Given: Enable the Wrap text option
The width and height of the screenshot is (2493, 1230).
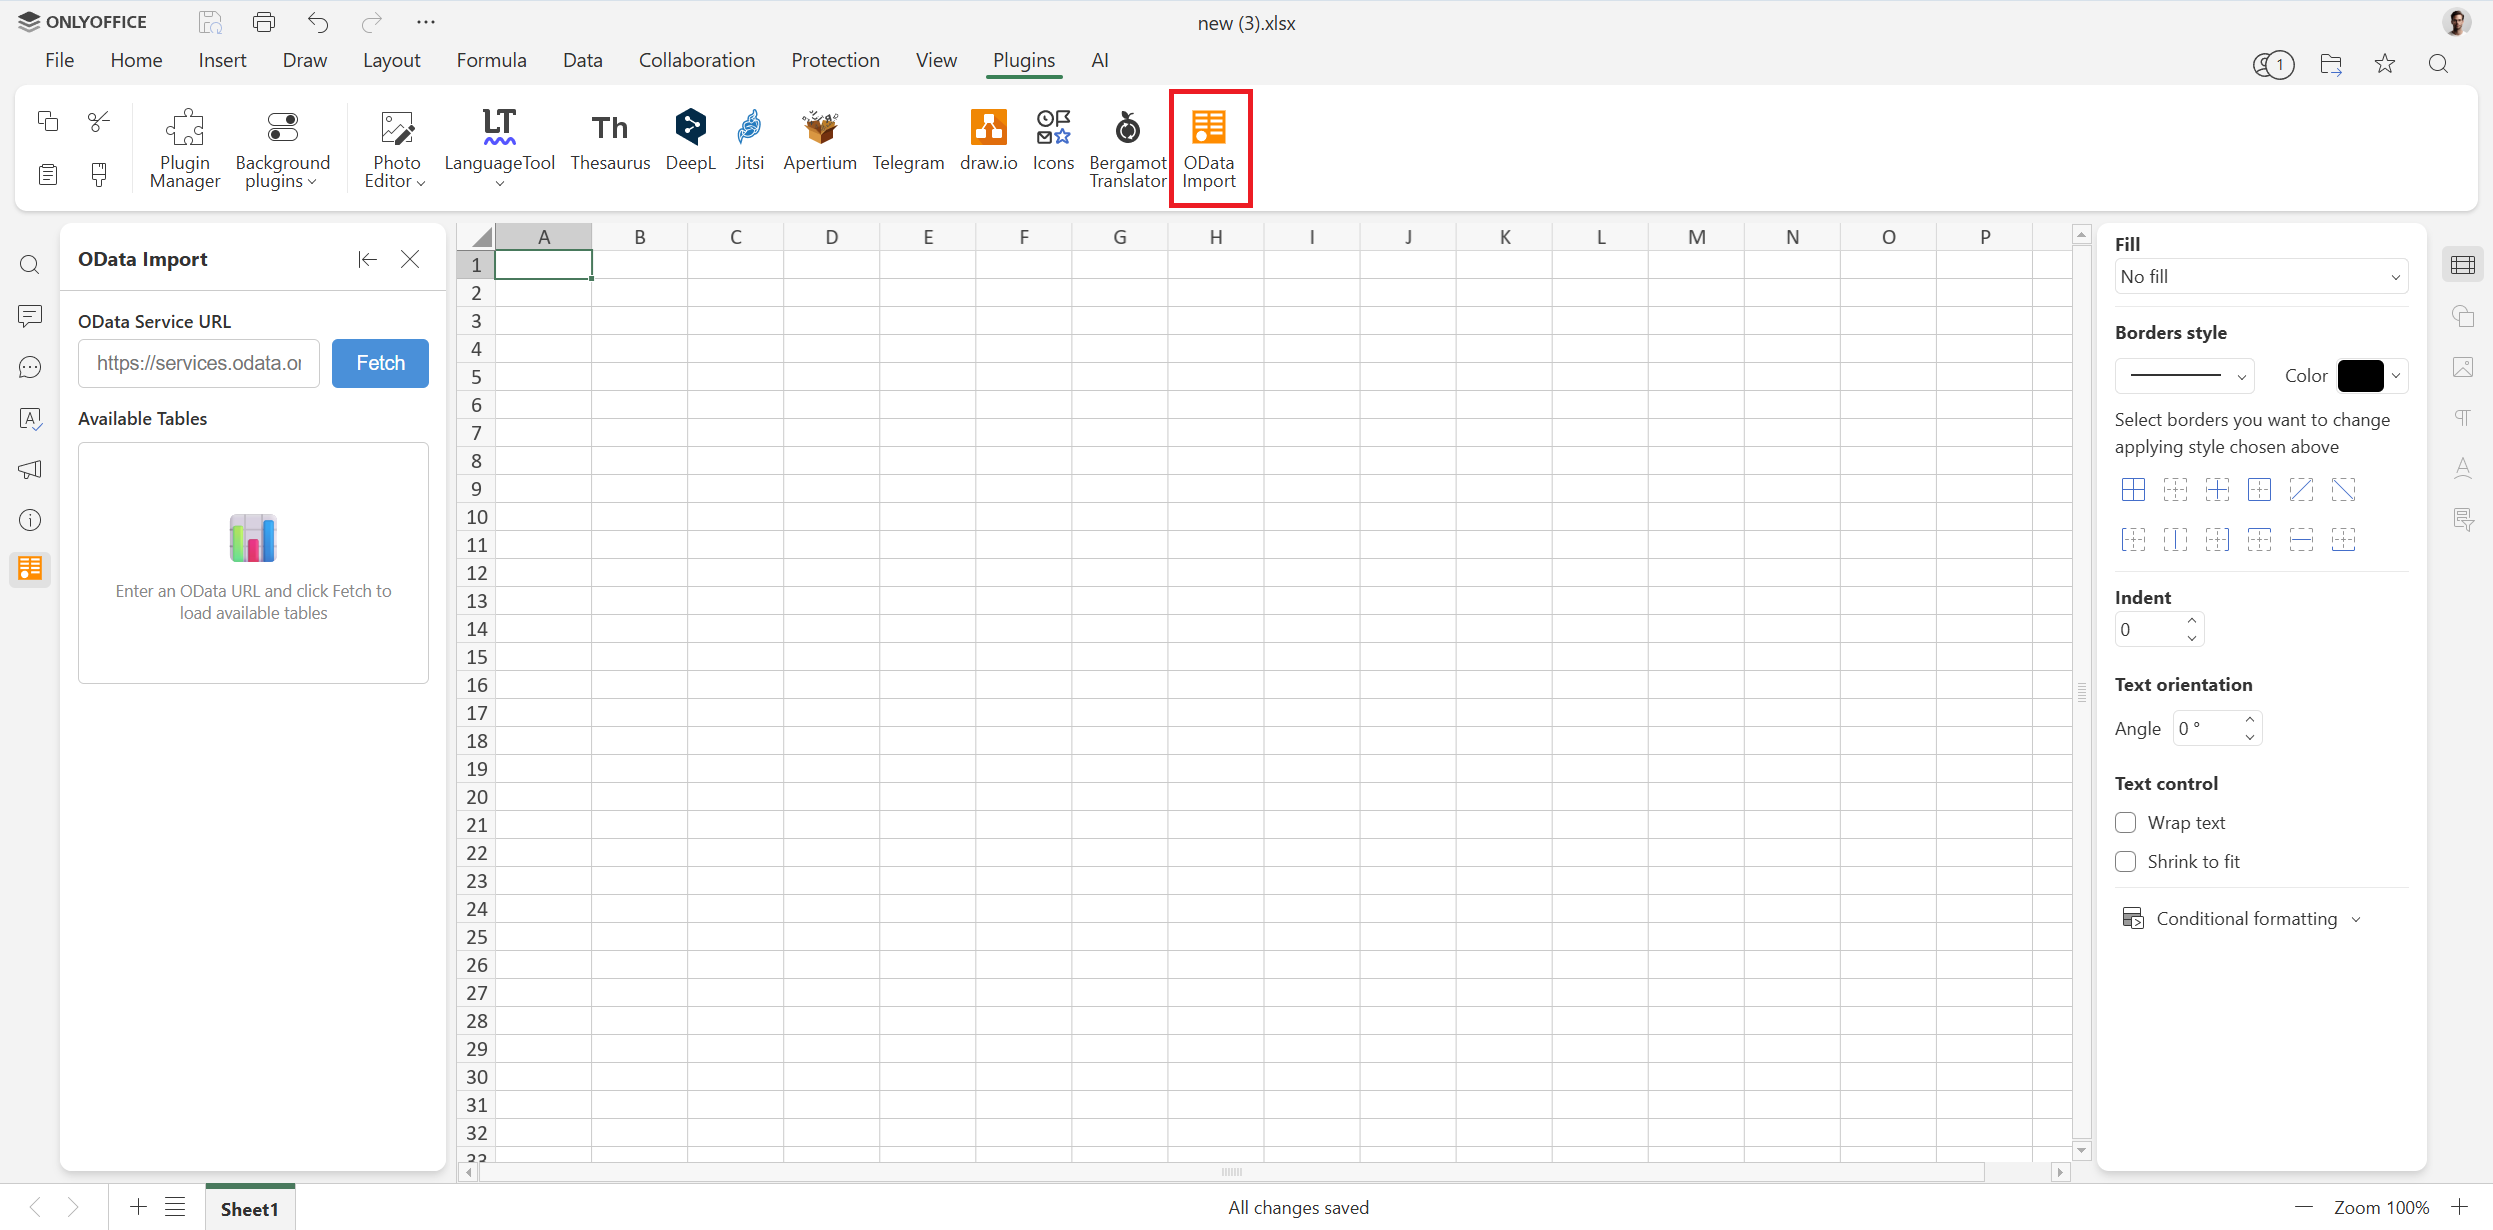Looking at the screenshot, I should 2126,822.
